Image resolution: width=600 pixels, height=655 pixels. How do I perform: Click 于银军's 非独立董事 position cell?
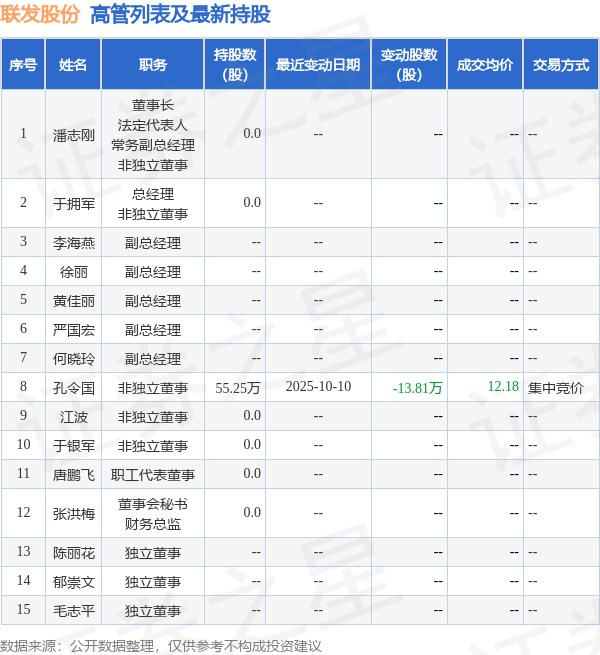(x=153, y=446)
